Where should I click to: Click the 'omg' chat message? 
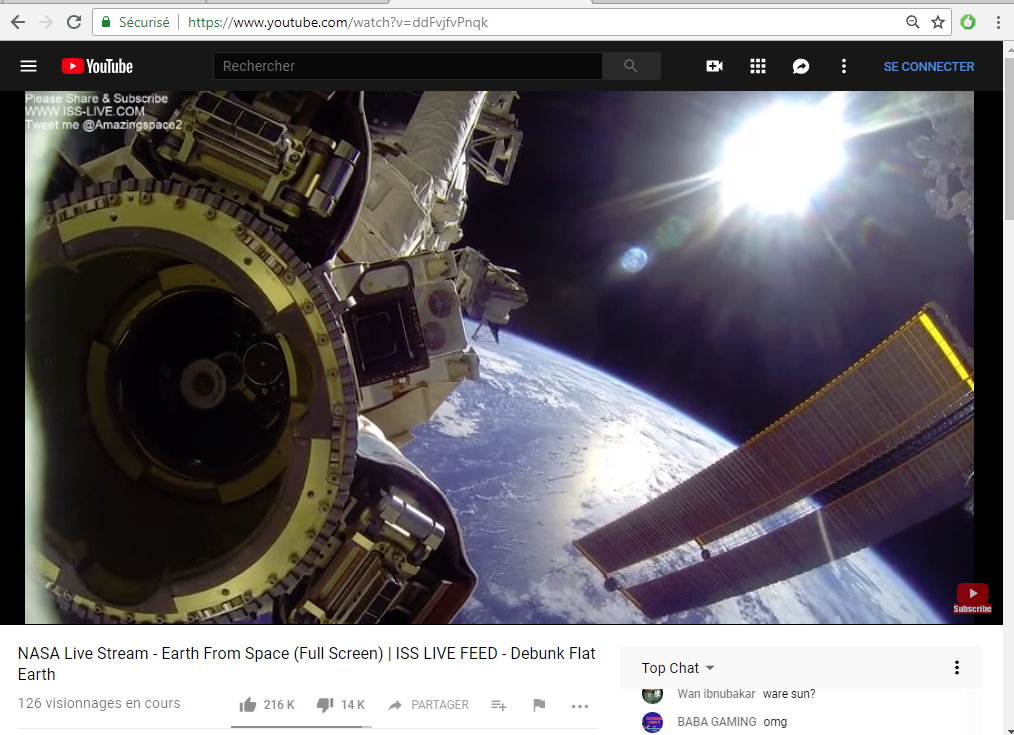775,722
